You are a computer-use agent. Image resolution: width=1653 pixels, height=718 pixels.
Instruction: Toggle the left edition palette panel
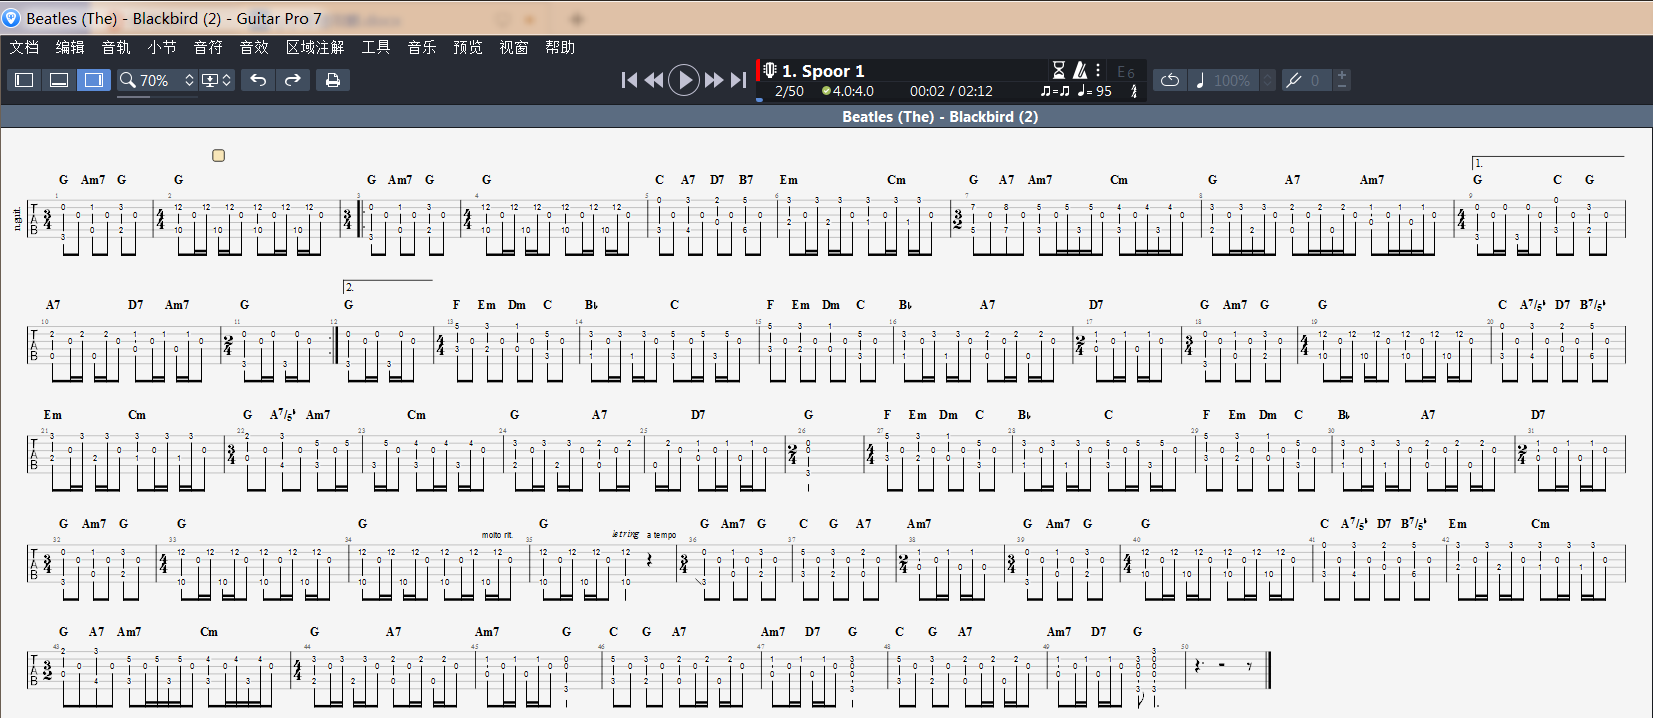pyautogui.click(x=25, y=80)
